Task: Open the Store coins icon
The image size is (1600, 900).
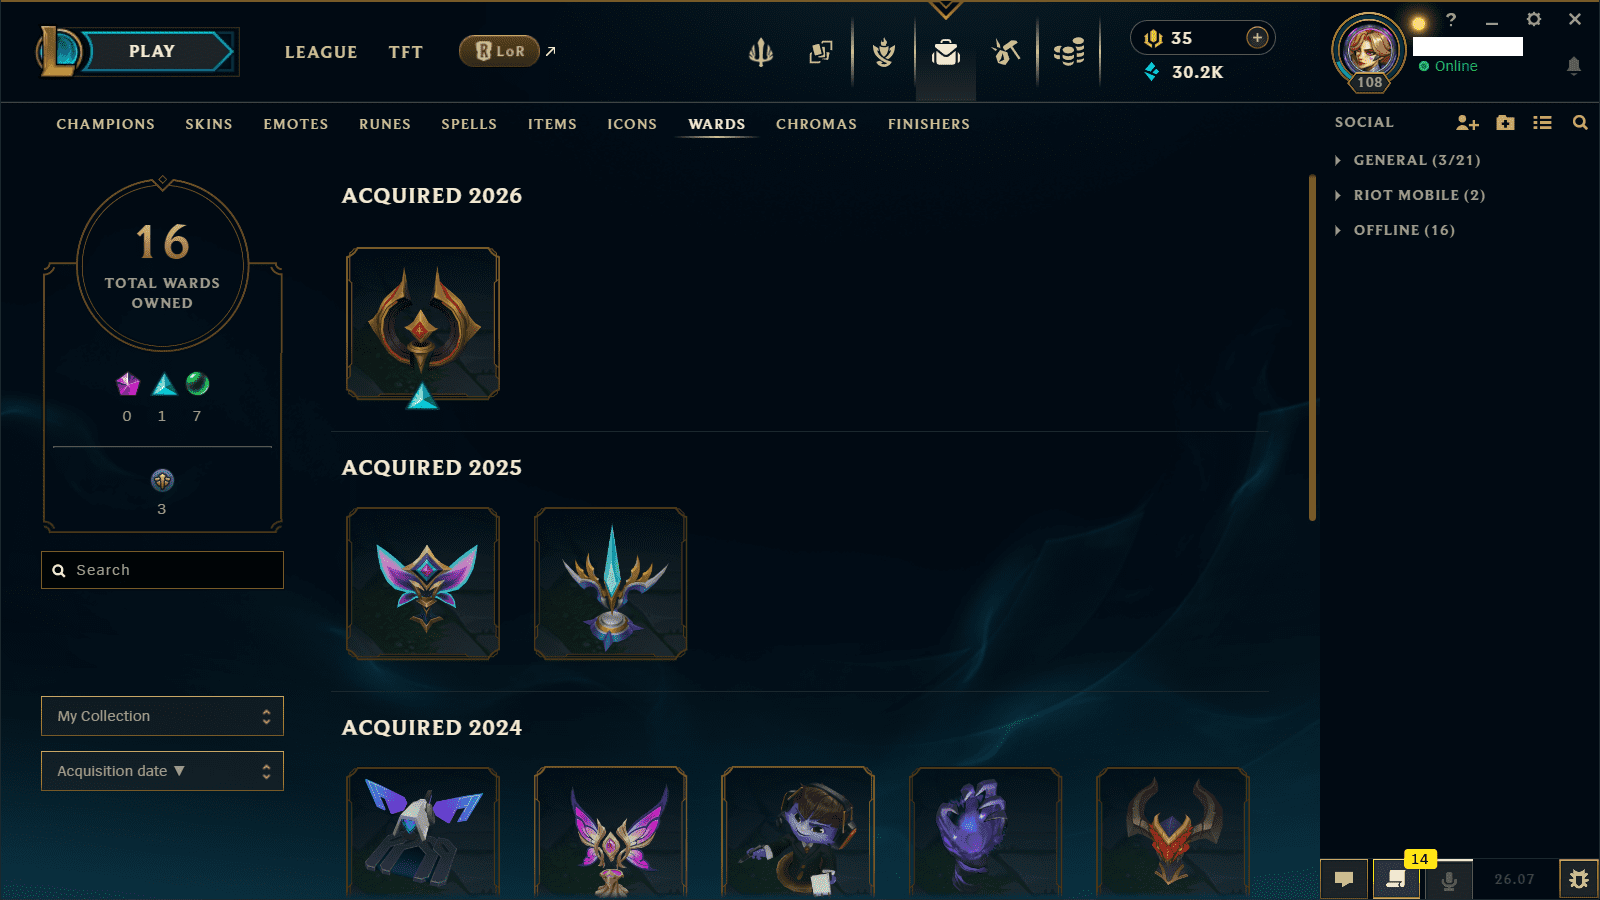Action: coord(1069,52)
